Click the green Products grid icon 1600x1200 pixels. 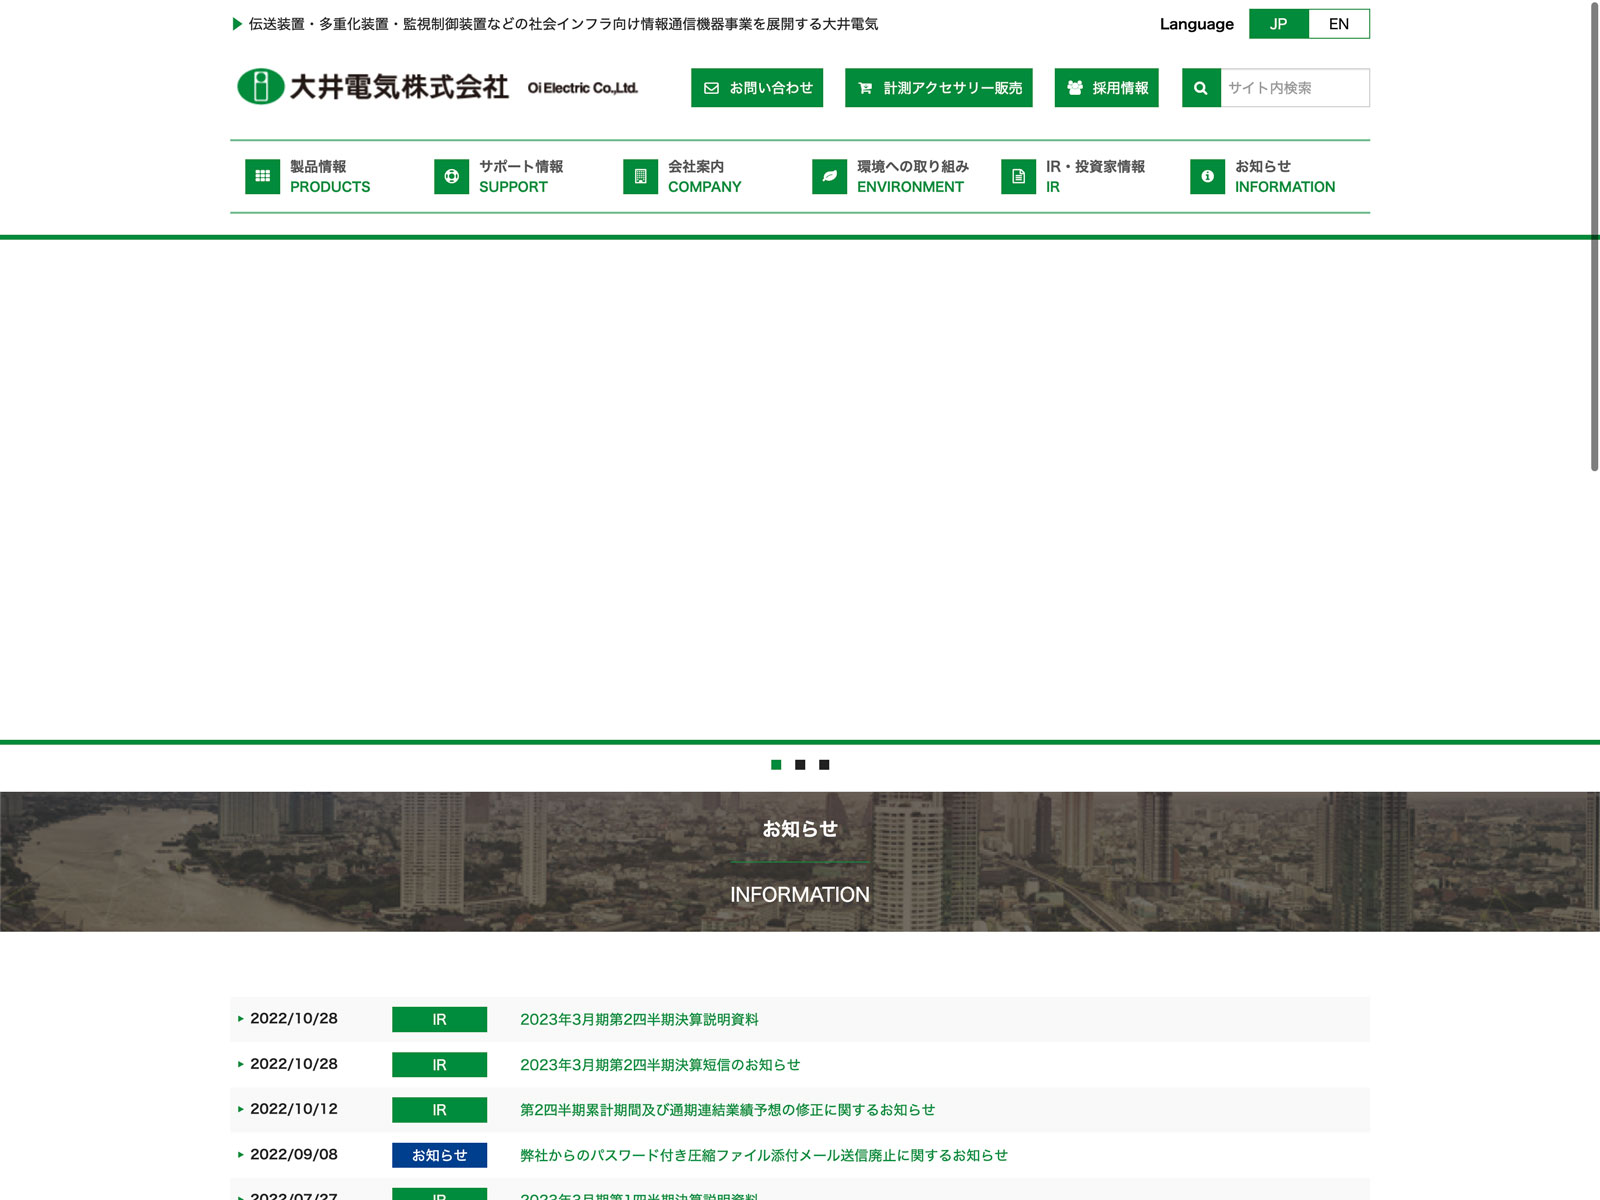(262, 176)
